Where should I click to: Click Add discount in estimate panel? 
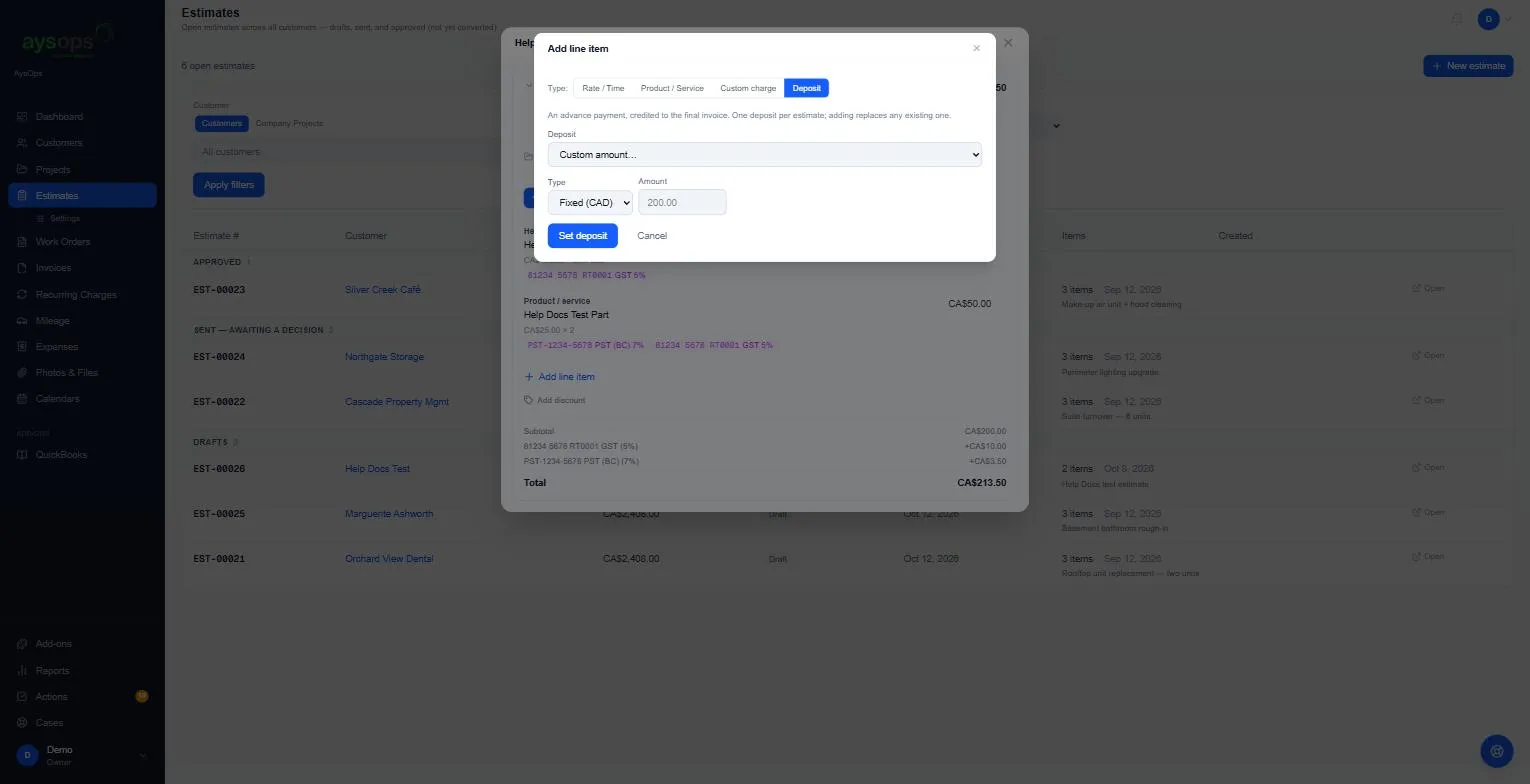click(x=555, y=400)
